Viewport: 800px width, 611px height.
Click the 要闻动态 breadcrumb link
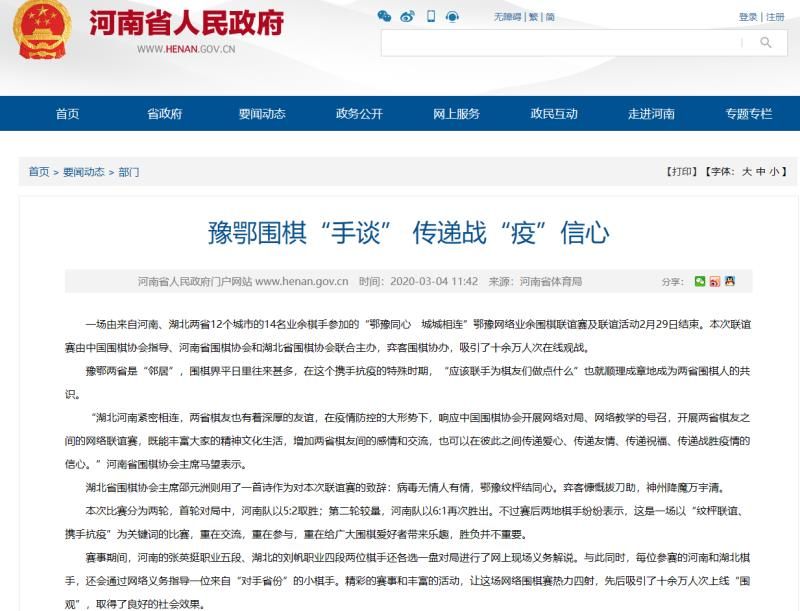pyautogui.click(x=83, y=172)
